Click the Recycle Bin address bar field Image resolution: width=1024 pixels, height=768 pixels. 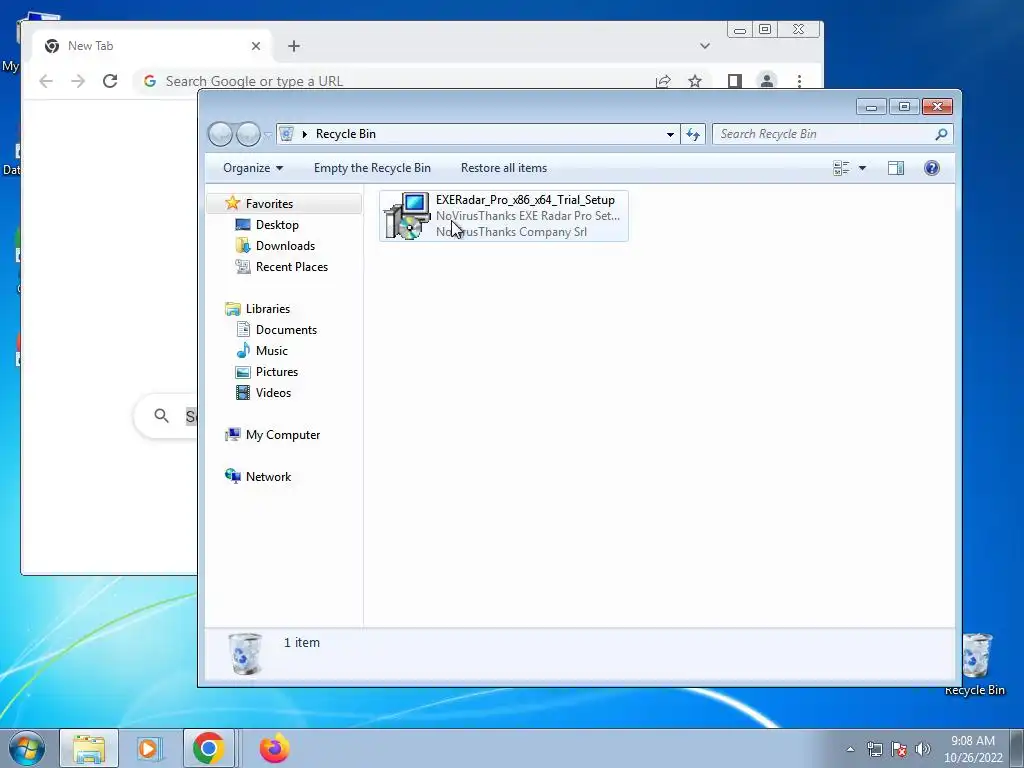478,134
